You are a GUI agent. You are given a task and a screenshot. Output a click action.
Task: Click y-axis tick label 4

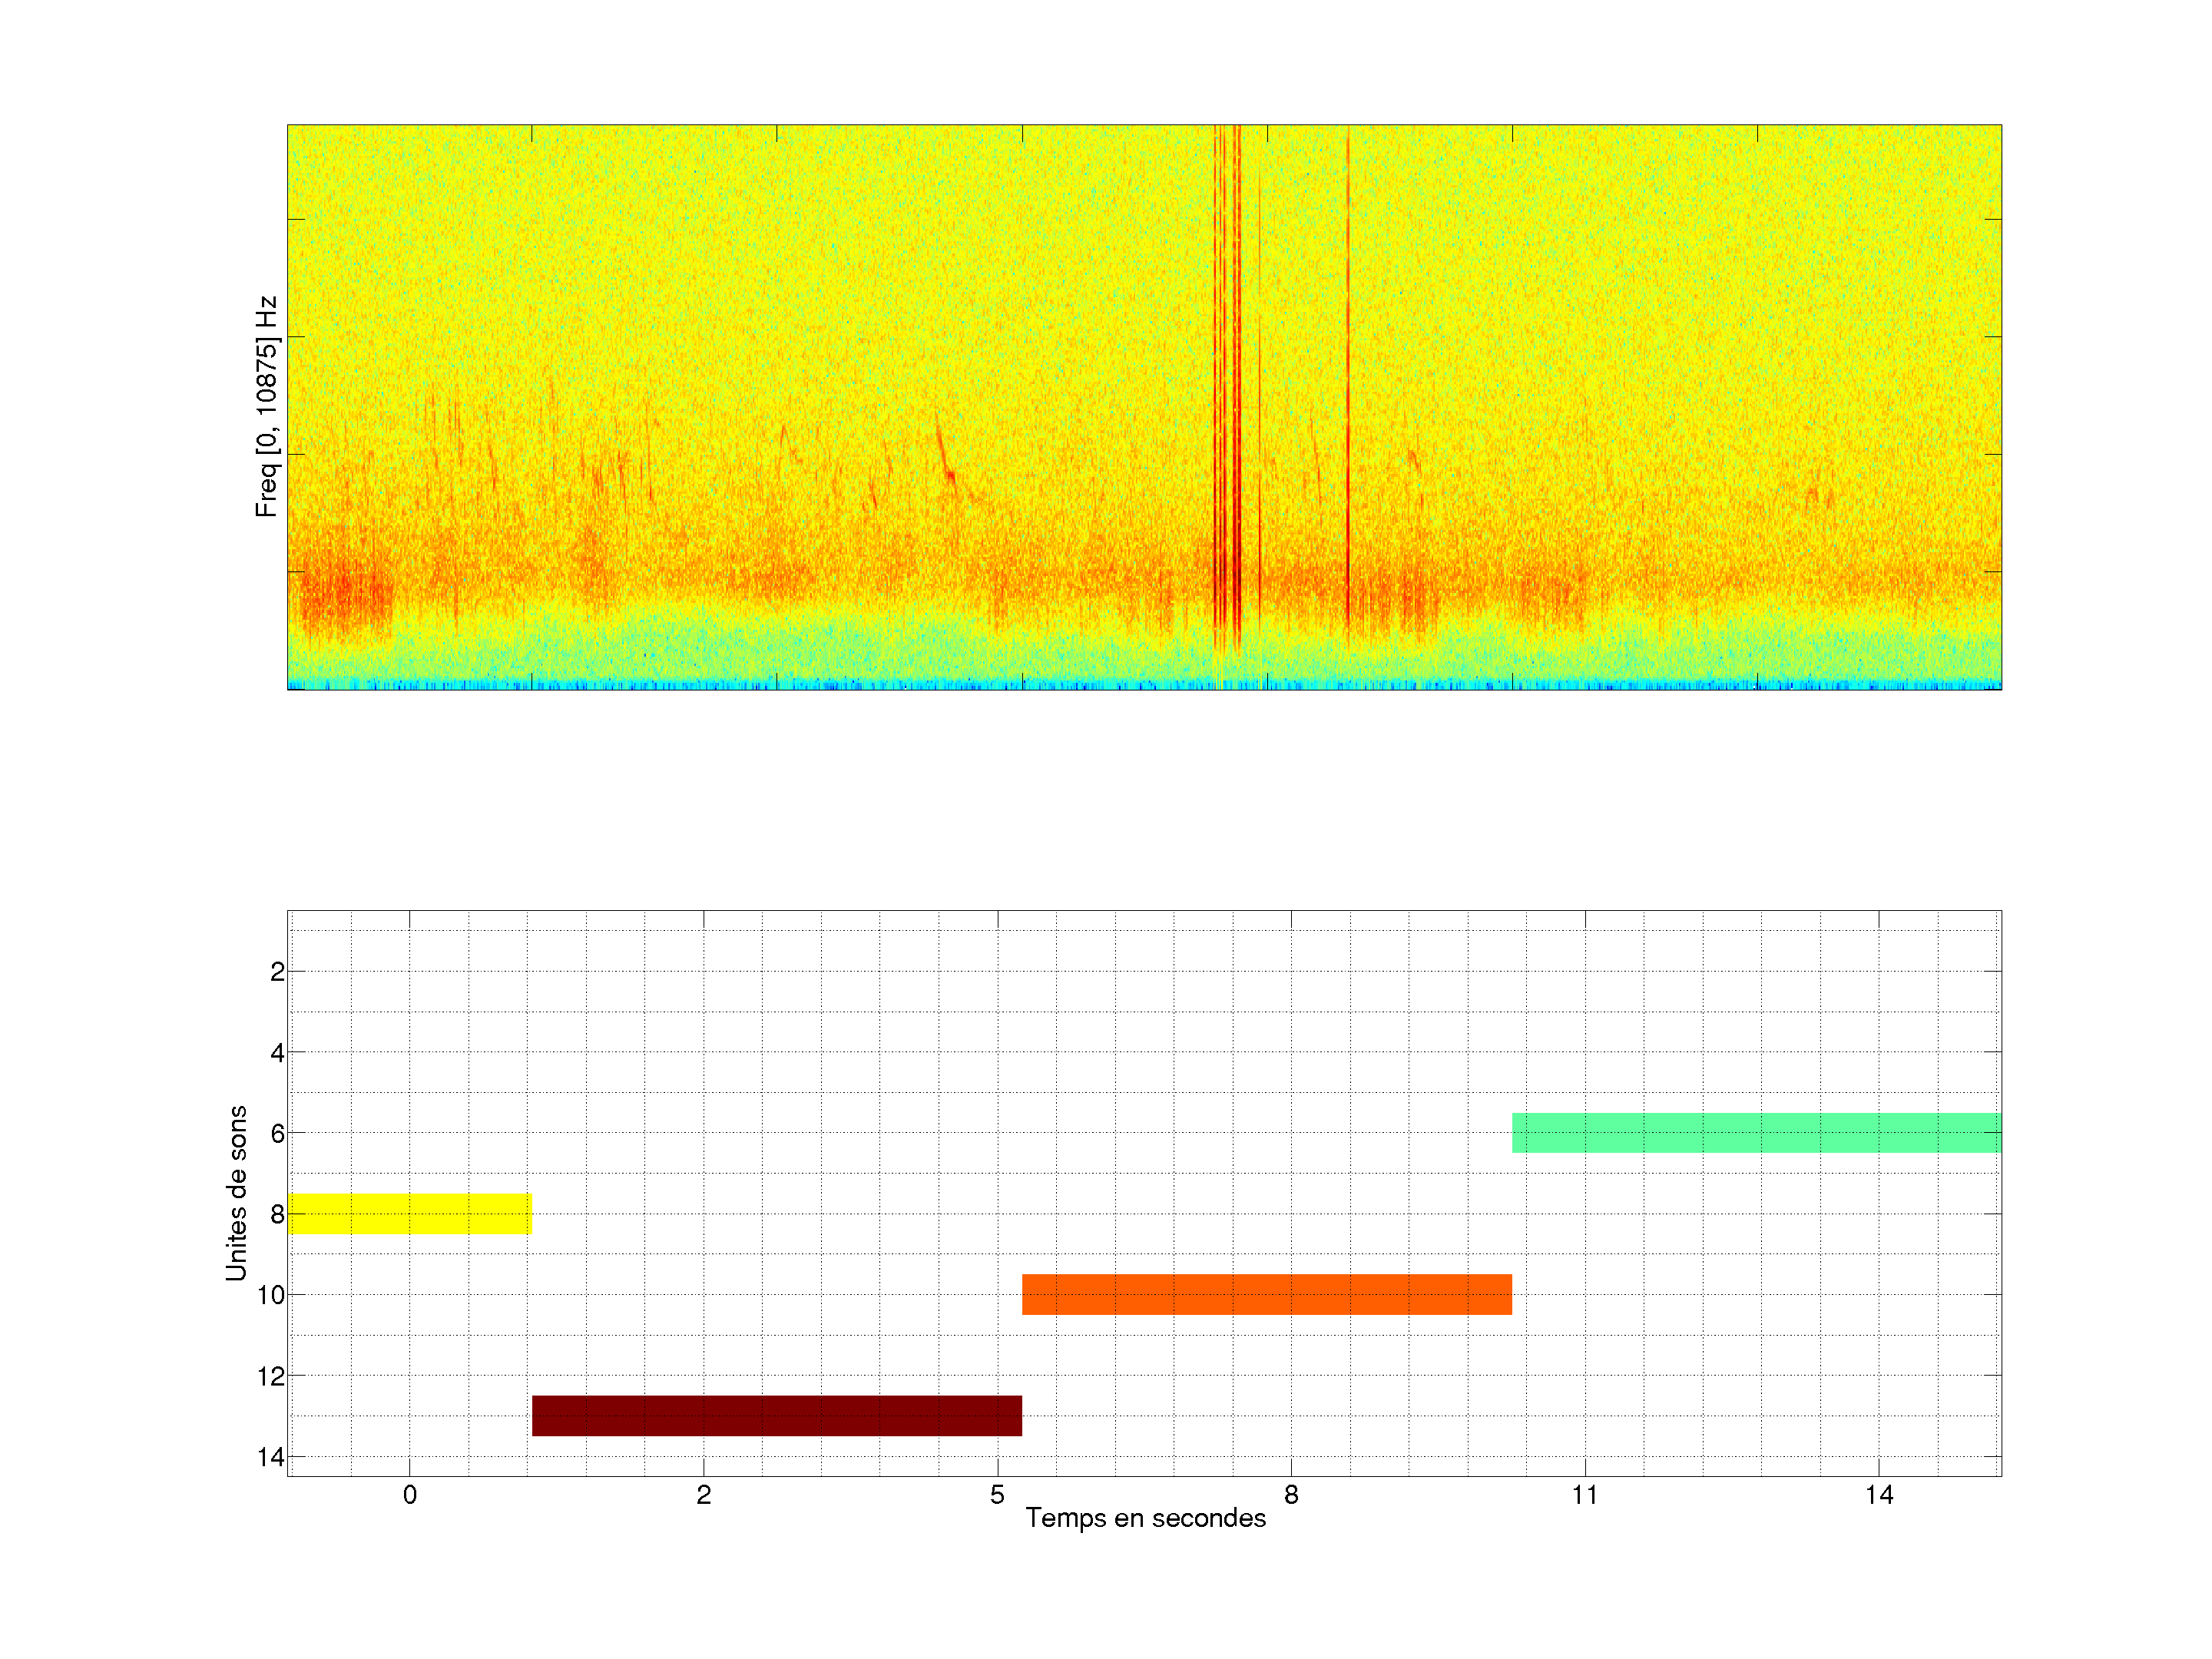pyautogui.click(x=277, y=1053)
